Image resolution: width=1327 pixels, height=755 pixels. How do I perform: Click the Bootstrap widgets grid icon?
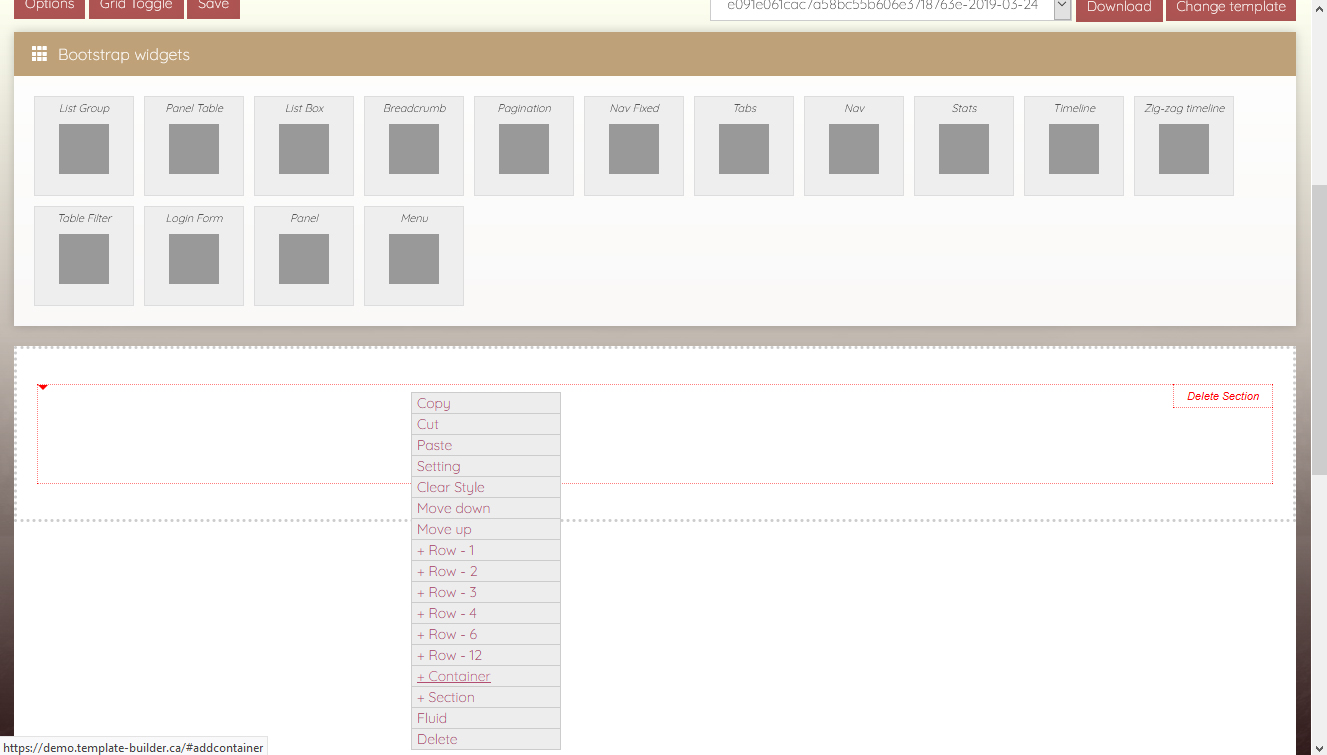(x=40, y=55)
